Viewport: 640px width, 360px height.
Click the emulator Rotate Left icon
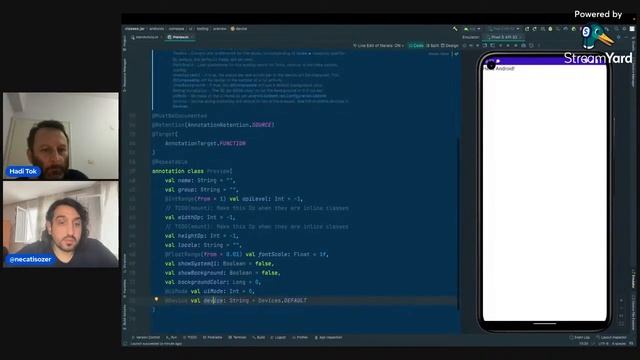pos(485,46)
